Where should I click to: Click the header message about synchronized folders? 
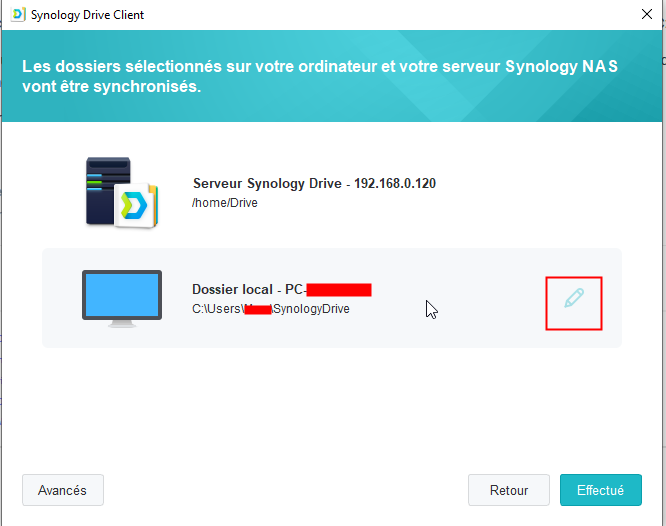(x=320, y=76)
